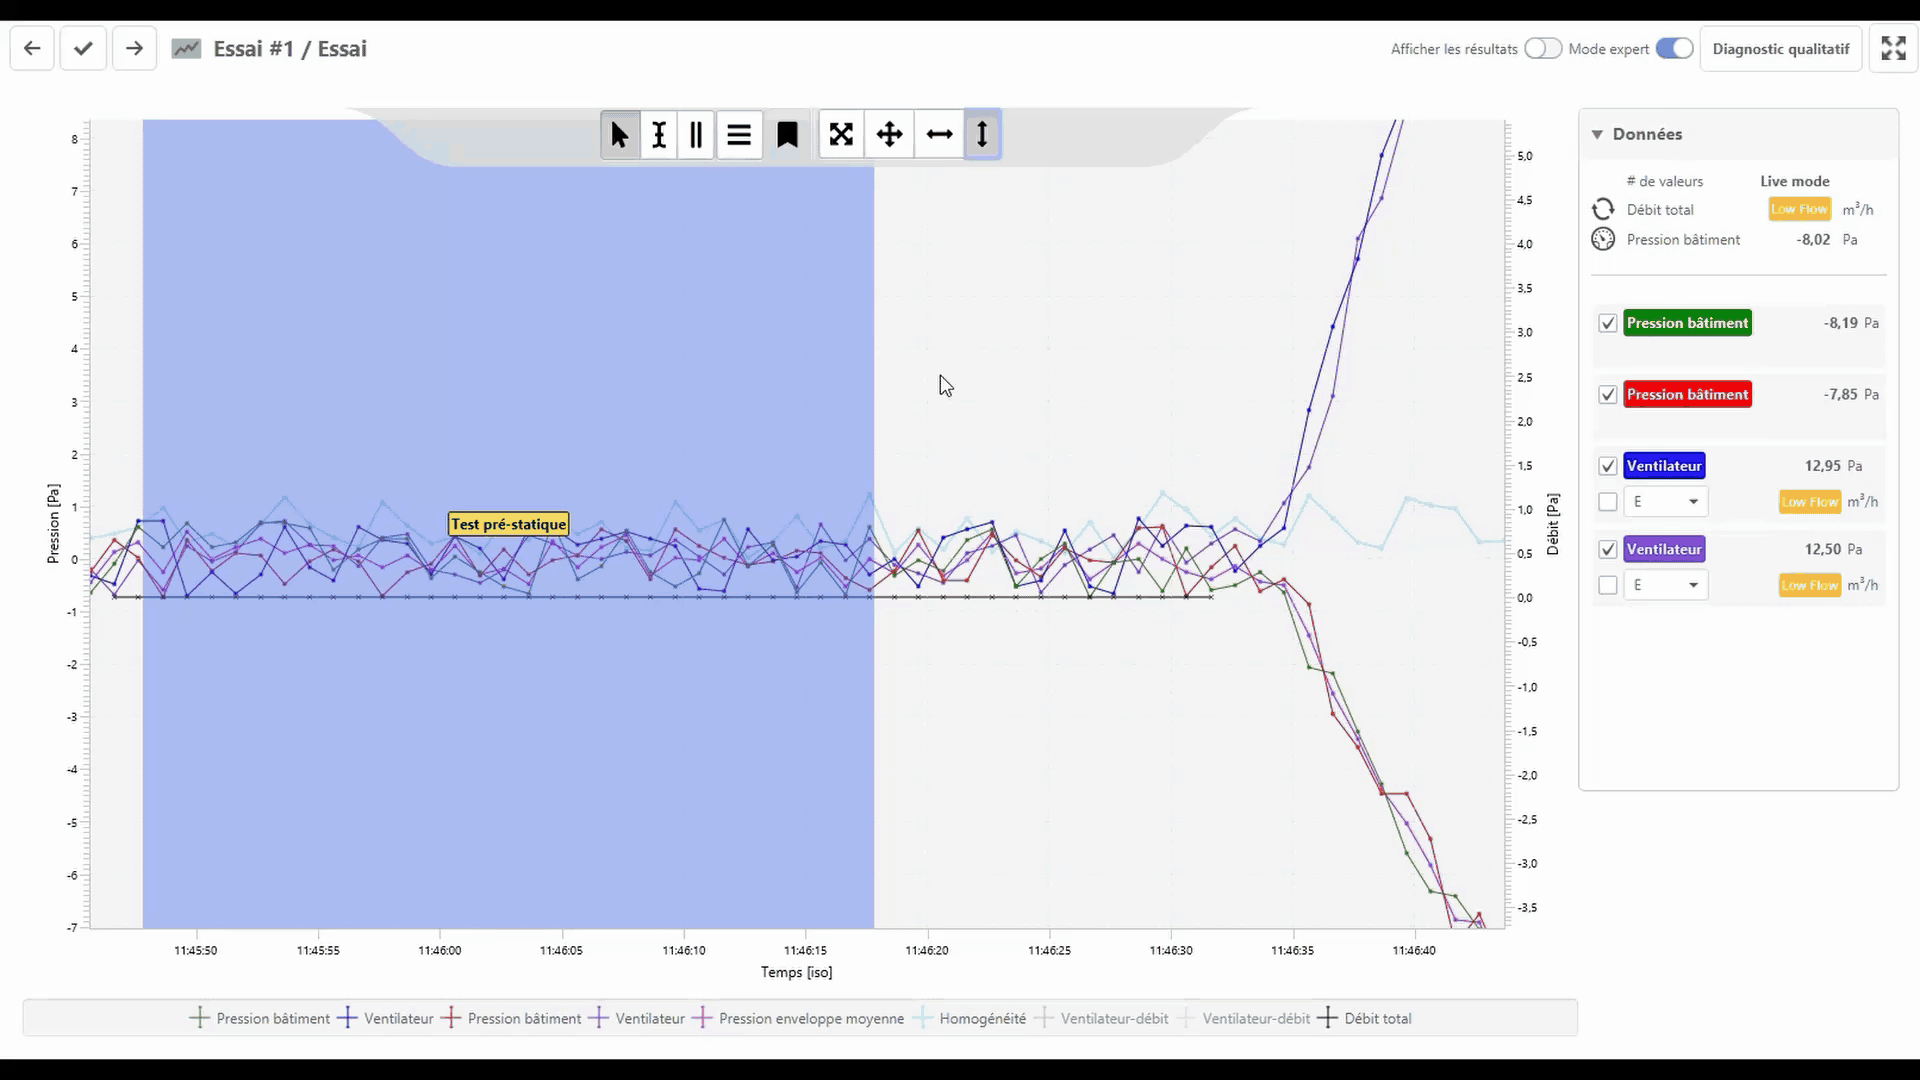Click the Diagnostic qualitatif button

1780,49
